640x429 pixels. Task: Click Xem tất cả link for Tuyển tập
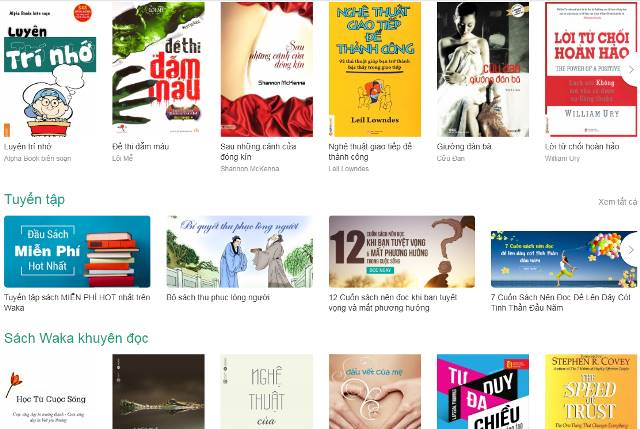click(x=618, y=202)
